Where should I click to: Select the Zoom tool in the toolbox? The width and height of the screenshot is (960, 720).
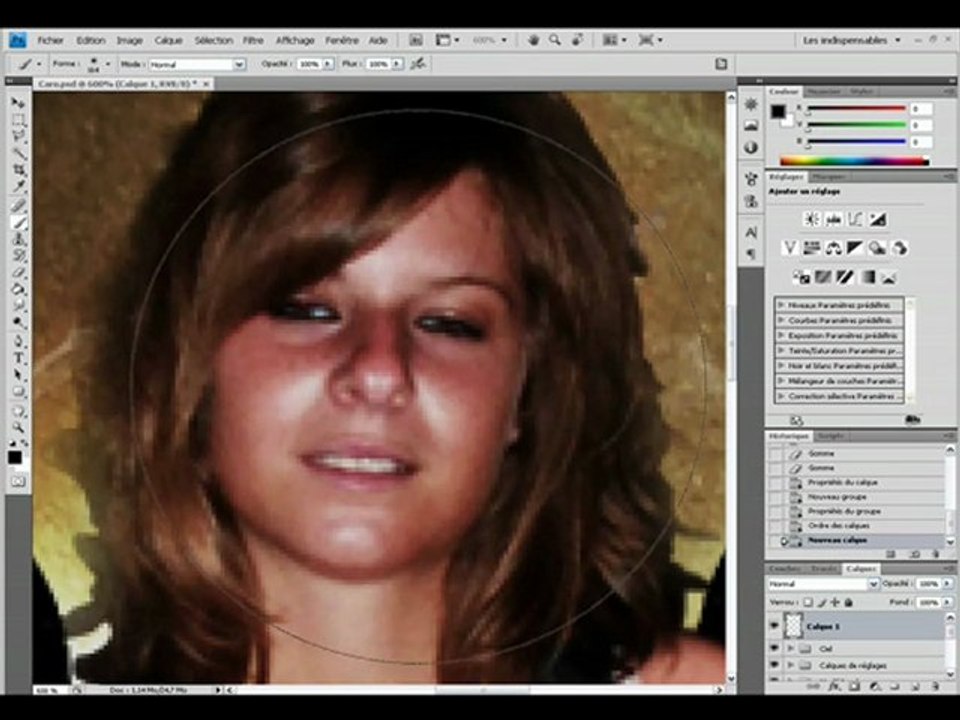(18, 427)
